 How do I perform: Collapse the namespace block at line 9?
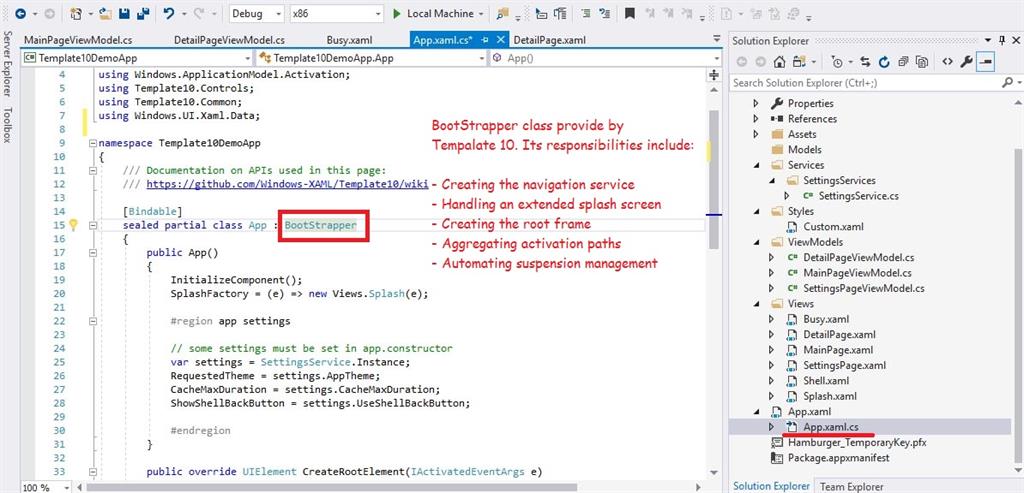pos(92,143)
